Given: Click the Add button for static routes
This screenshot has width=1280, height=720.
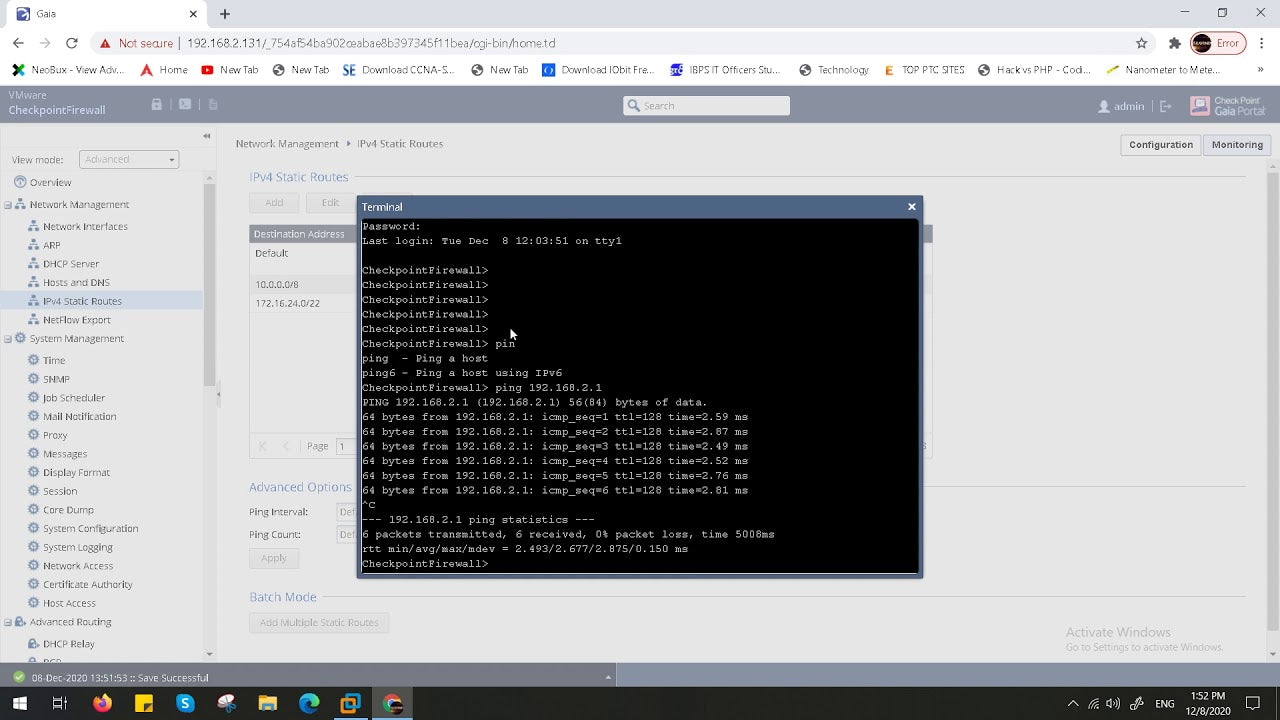Looking at the screenshot, I should [274, 202].
